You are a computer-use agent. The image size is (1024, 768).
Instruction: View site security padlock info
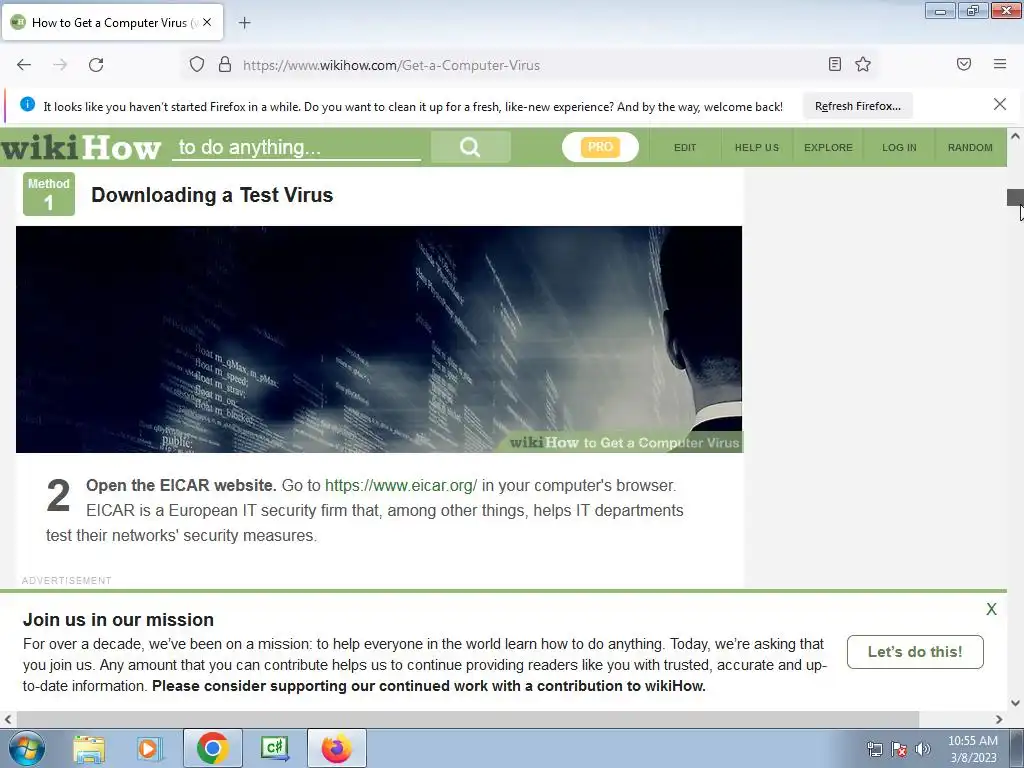[x=225, y=65]
